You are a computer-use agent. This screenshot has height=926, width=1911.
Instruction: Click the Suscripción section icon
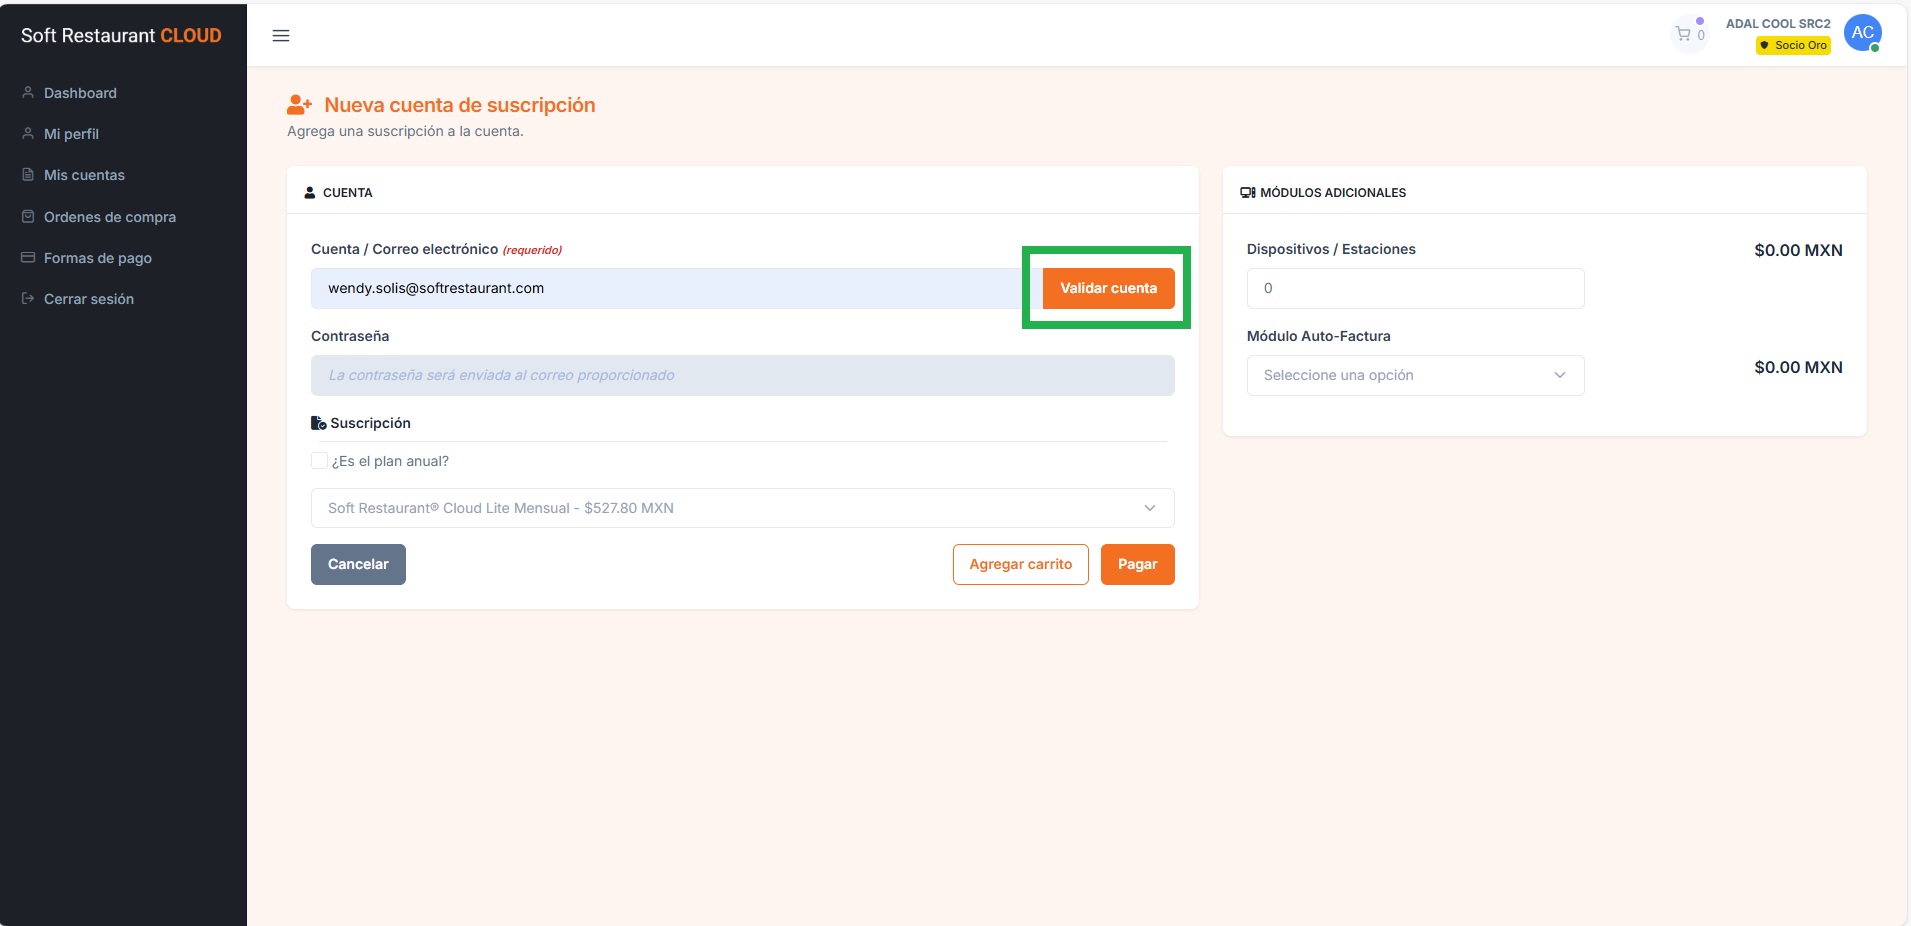319,423
